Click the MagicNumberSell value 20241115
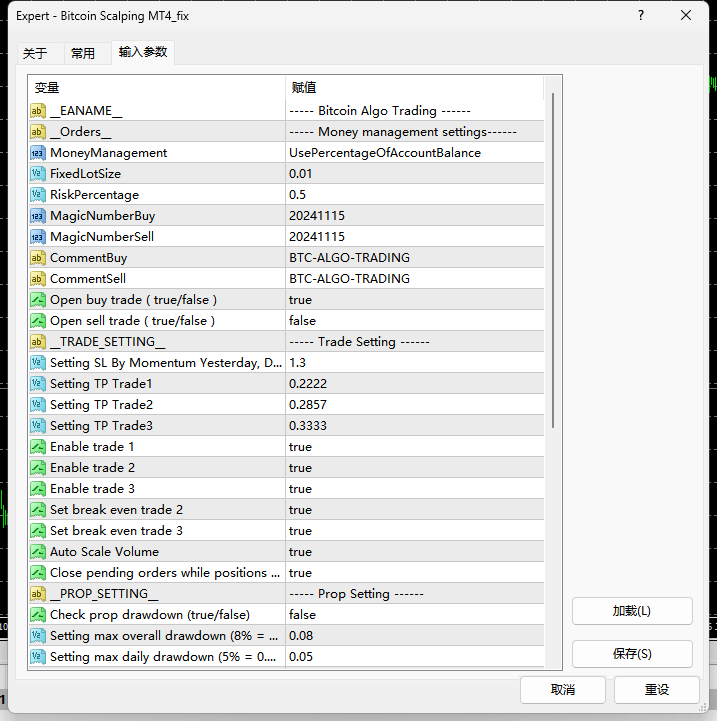Screen dimensions: 717x721 click(317, 237)
